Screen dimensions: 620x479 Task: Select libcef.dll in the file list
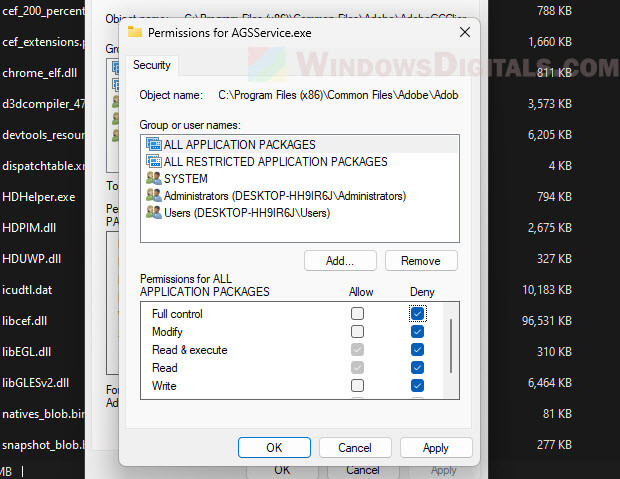click(24, 321)
